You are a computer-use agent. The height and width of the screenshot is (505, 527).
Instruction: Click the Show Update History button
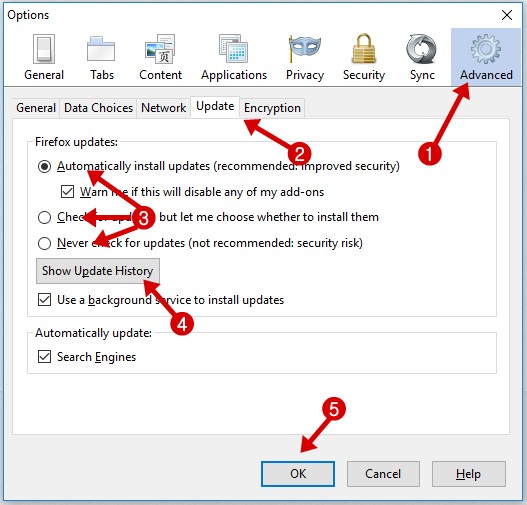click(98, 271)
